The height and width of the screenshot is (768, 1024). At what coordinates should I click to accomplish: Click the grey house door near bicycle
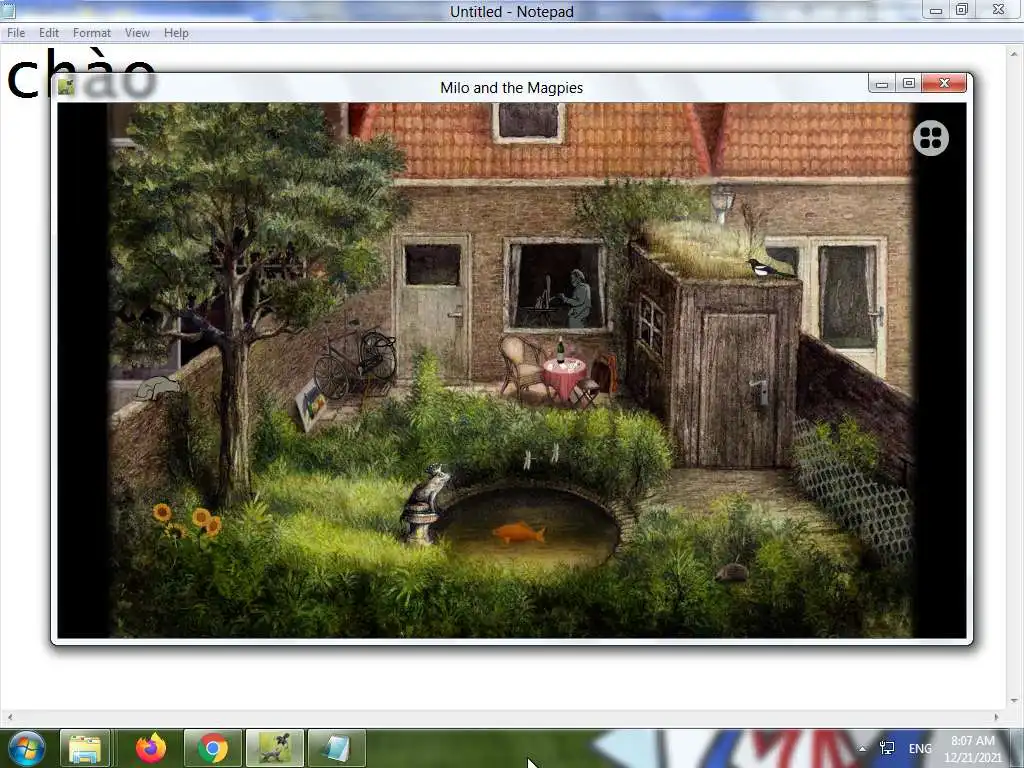432,310
